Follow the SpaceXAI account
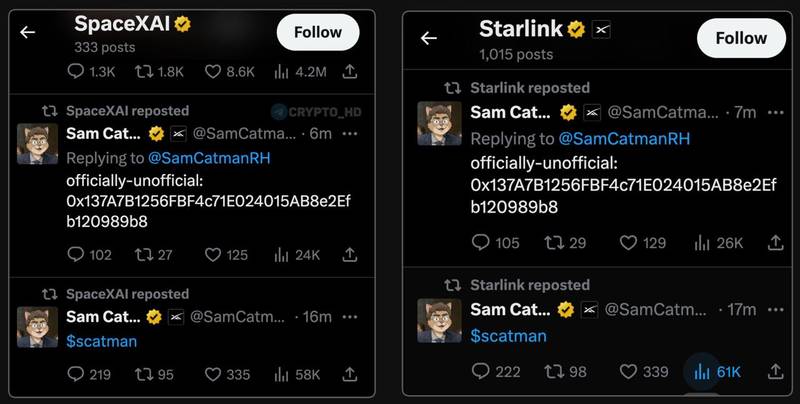Image resolution: width=800 pixels, height=404 pixels. pos(318,32)
